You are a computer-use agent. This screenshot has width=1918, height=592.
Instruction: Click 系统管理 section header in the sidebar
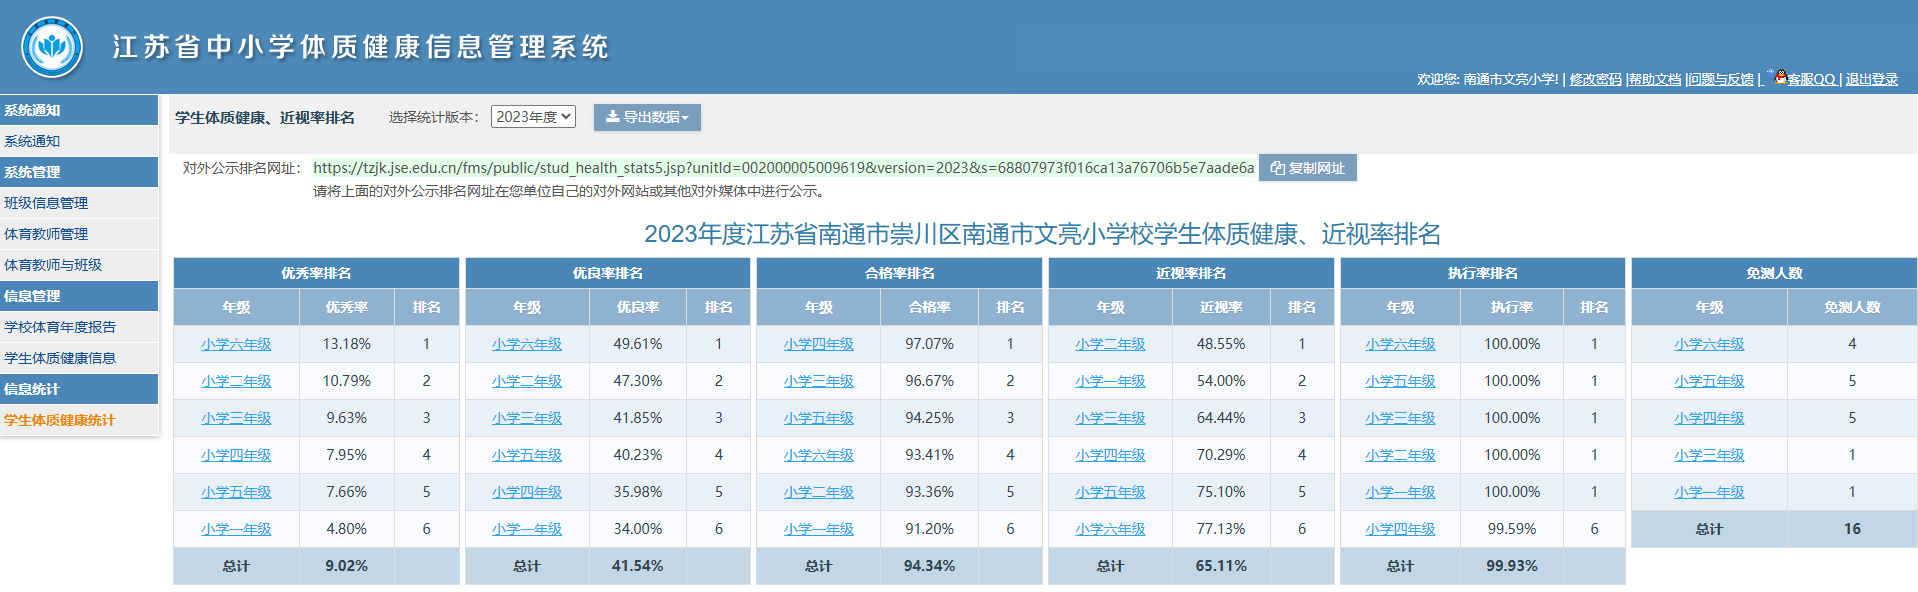pyautogui.click(x=79, y=172)
